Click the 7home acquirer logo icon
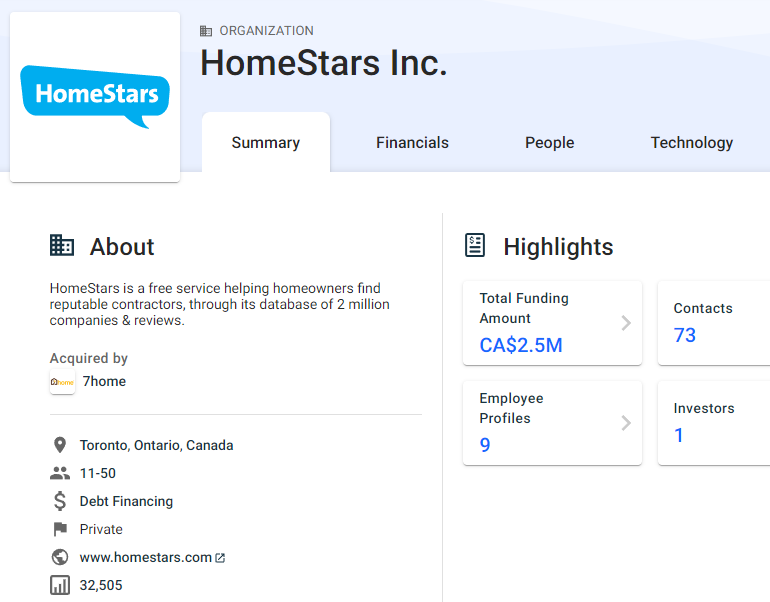This screenshot has height=602, width=770. pyautogui.click(x=62, y=381)
